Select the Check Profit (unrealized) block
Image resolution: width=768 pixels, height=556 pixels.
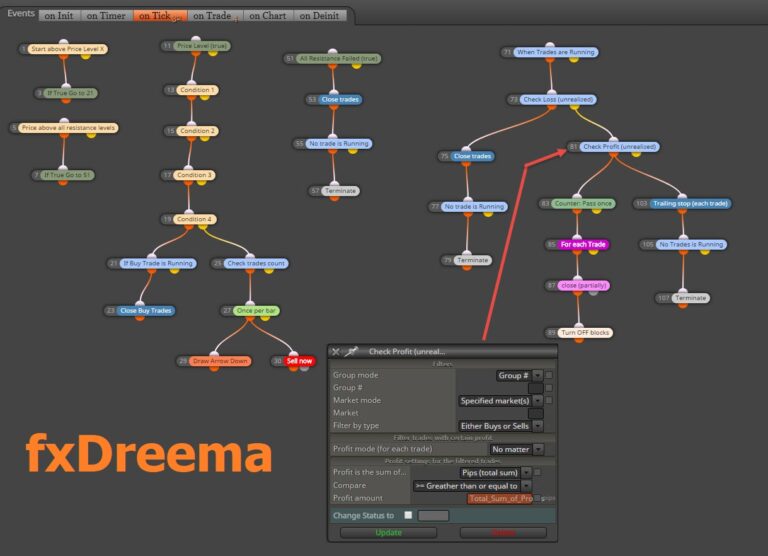pyautogui.click(x=619, y=146)
